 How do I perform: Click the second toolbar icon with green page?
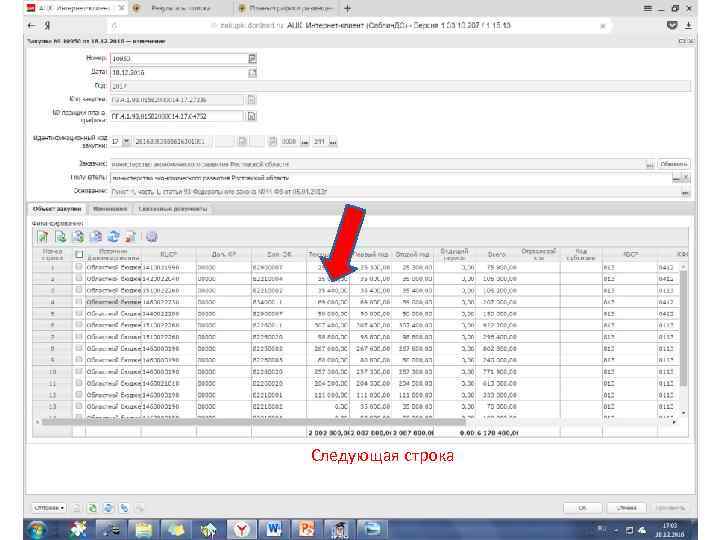[61, 236]
